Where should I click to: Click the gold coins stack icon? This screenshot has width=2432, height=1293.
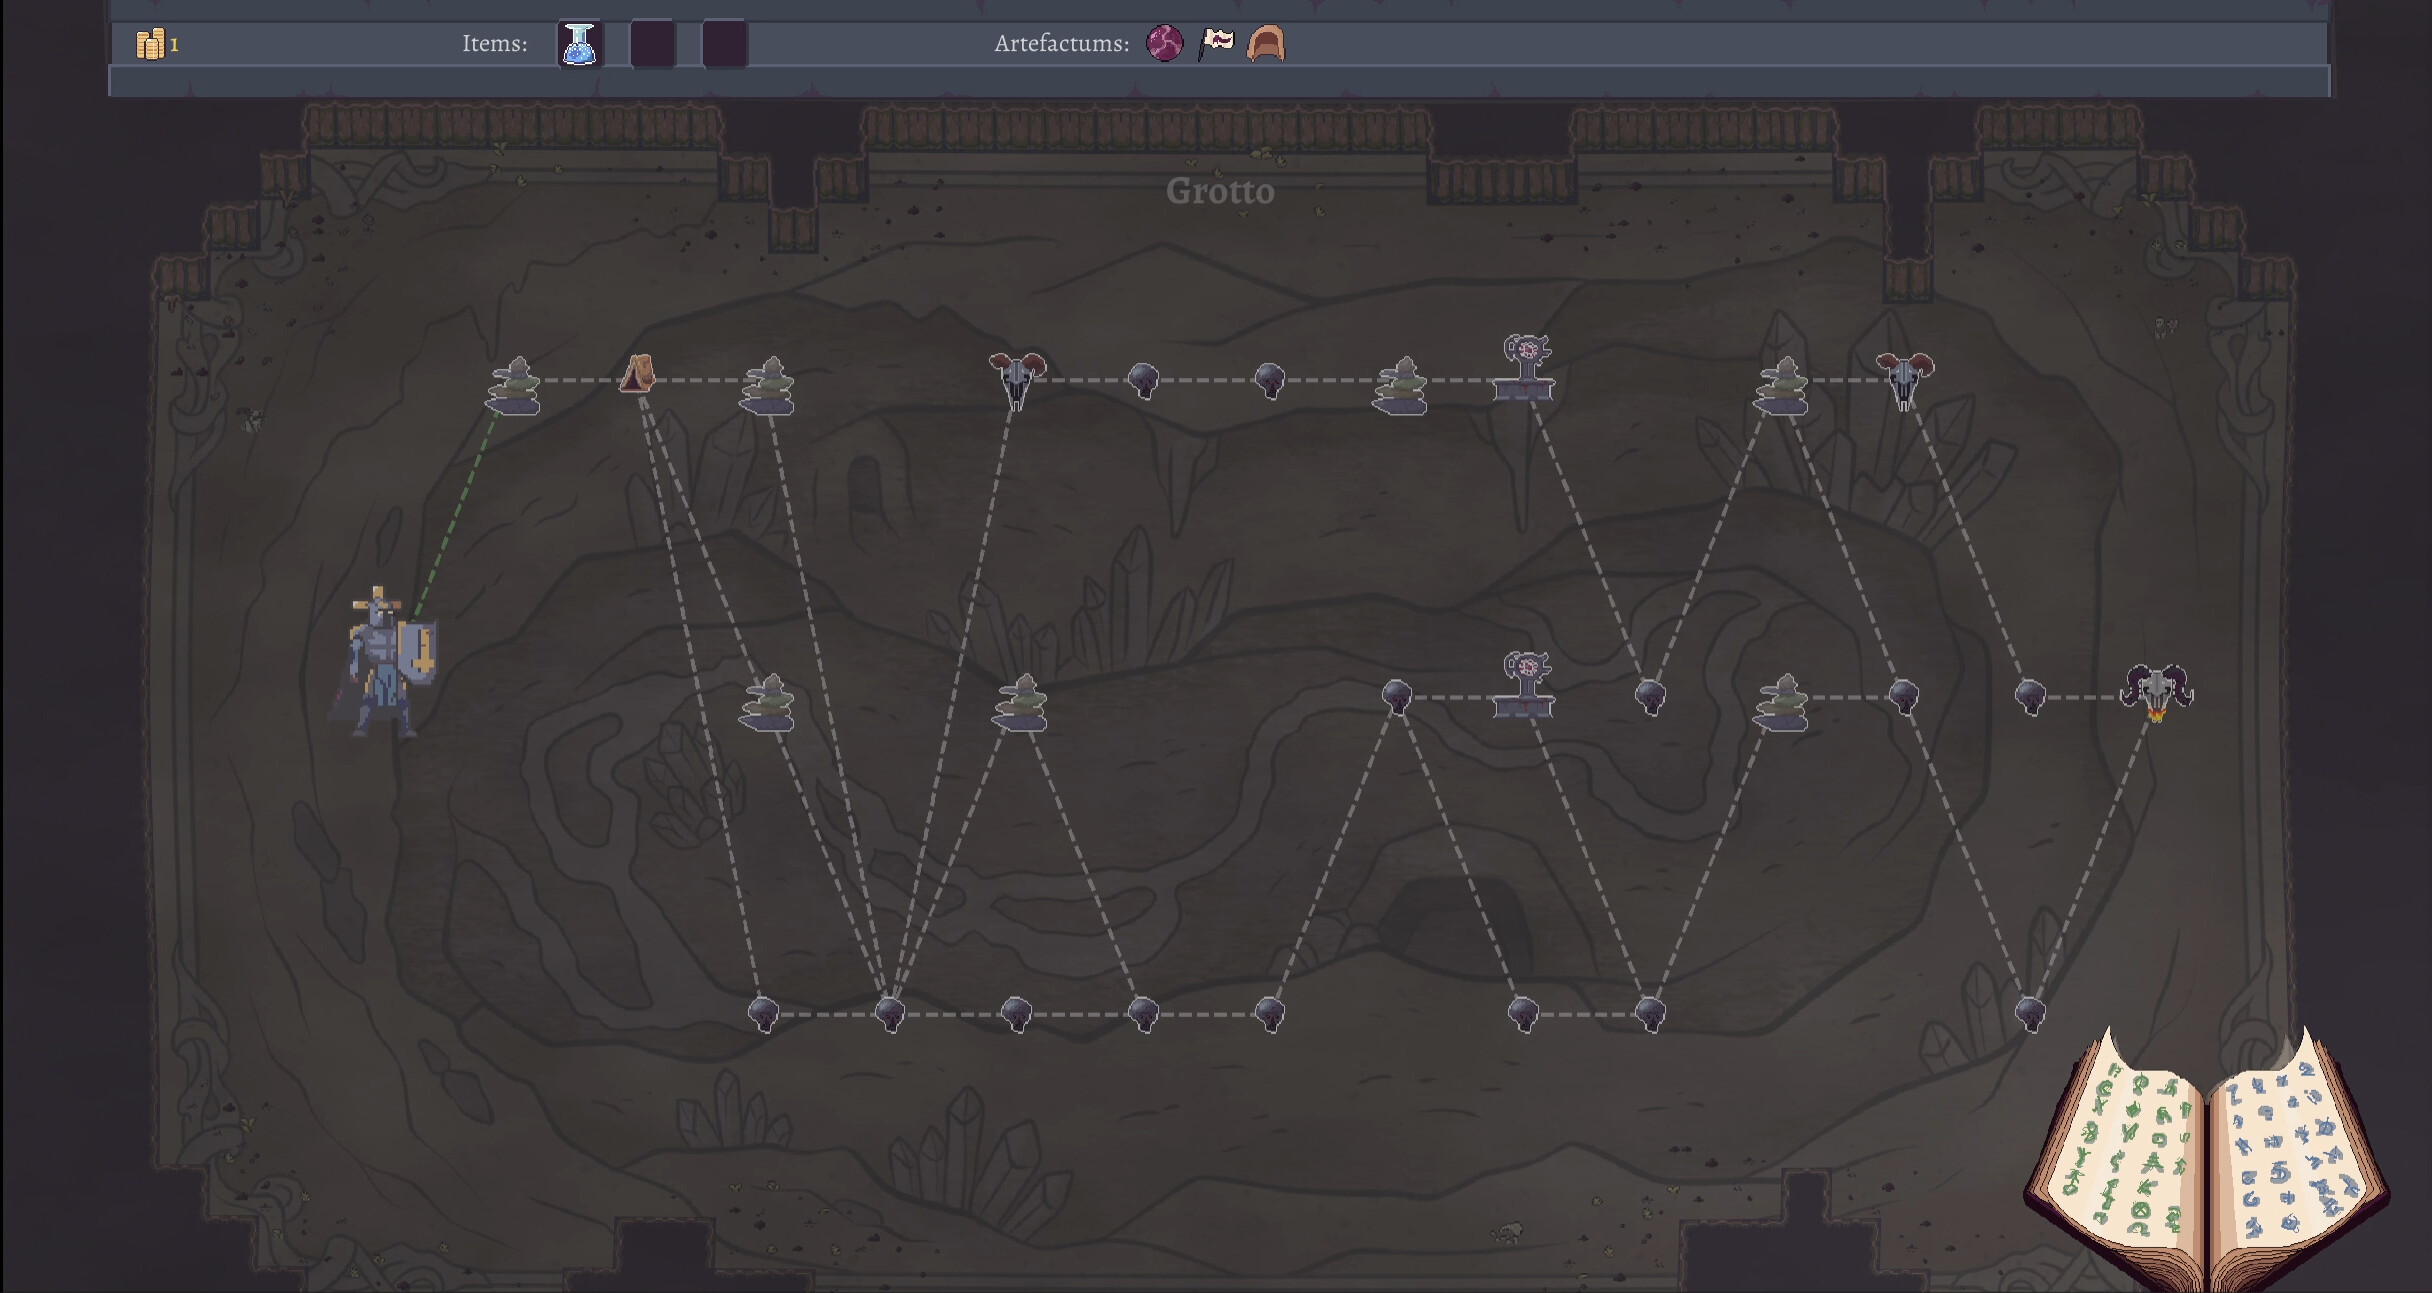click(x=150, y=44)
